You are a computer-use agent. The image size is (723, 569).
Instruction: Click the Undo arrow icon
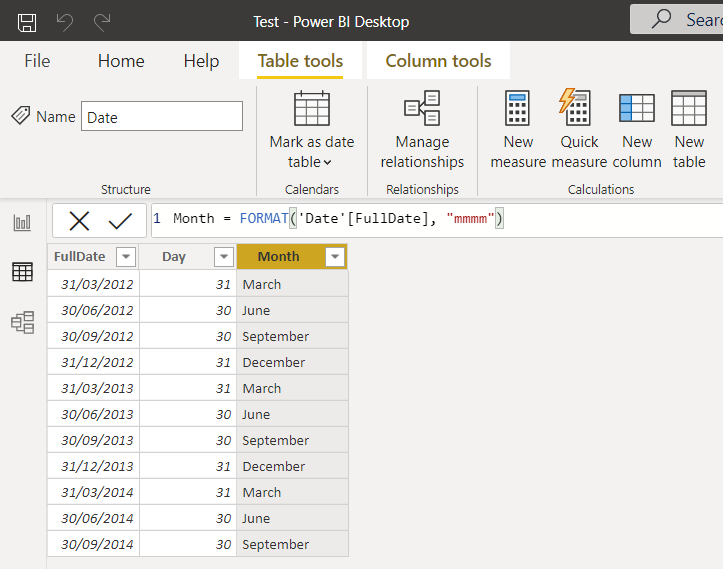[65, 21]
